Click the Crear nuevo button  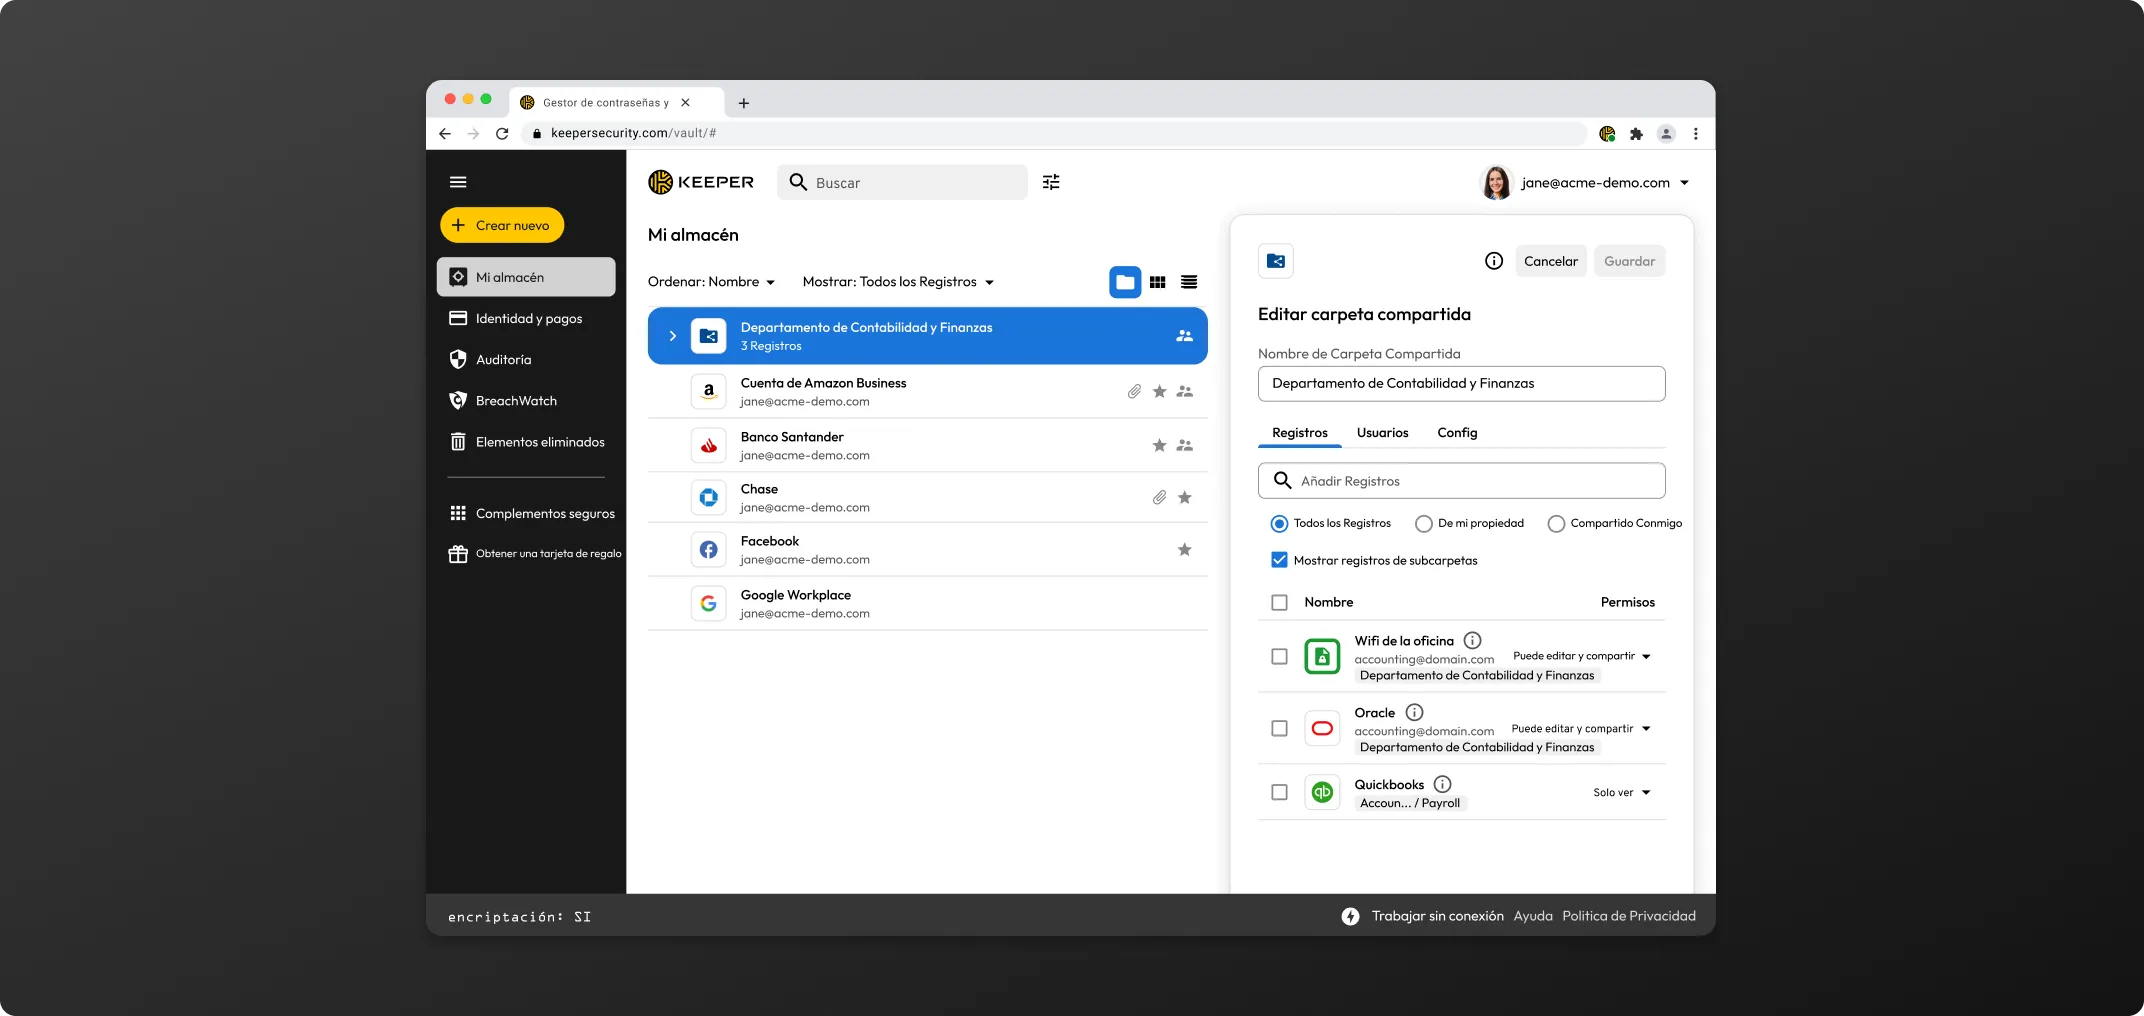coord(502,225)
